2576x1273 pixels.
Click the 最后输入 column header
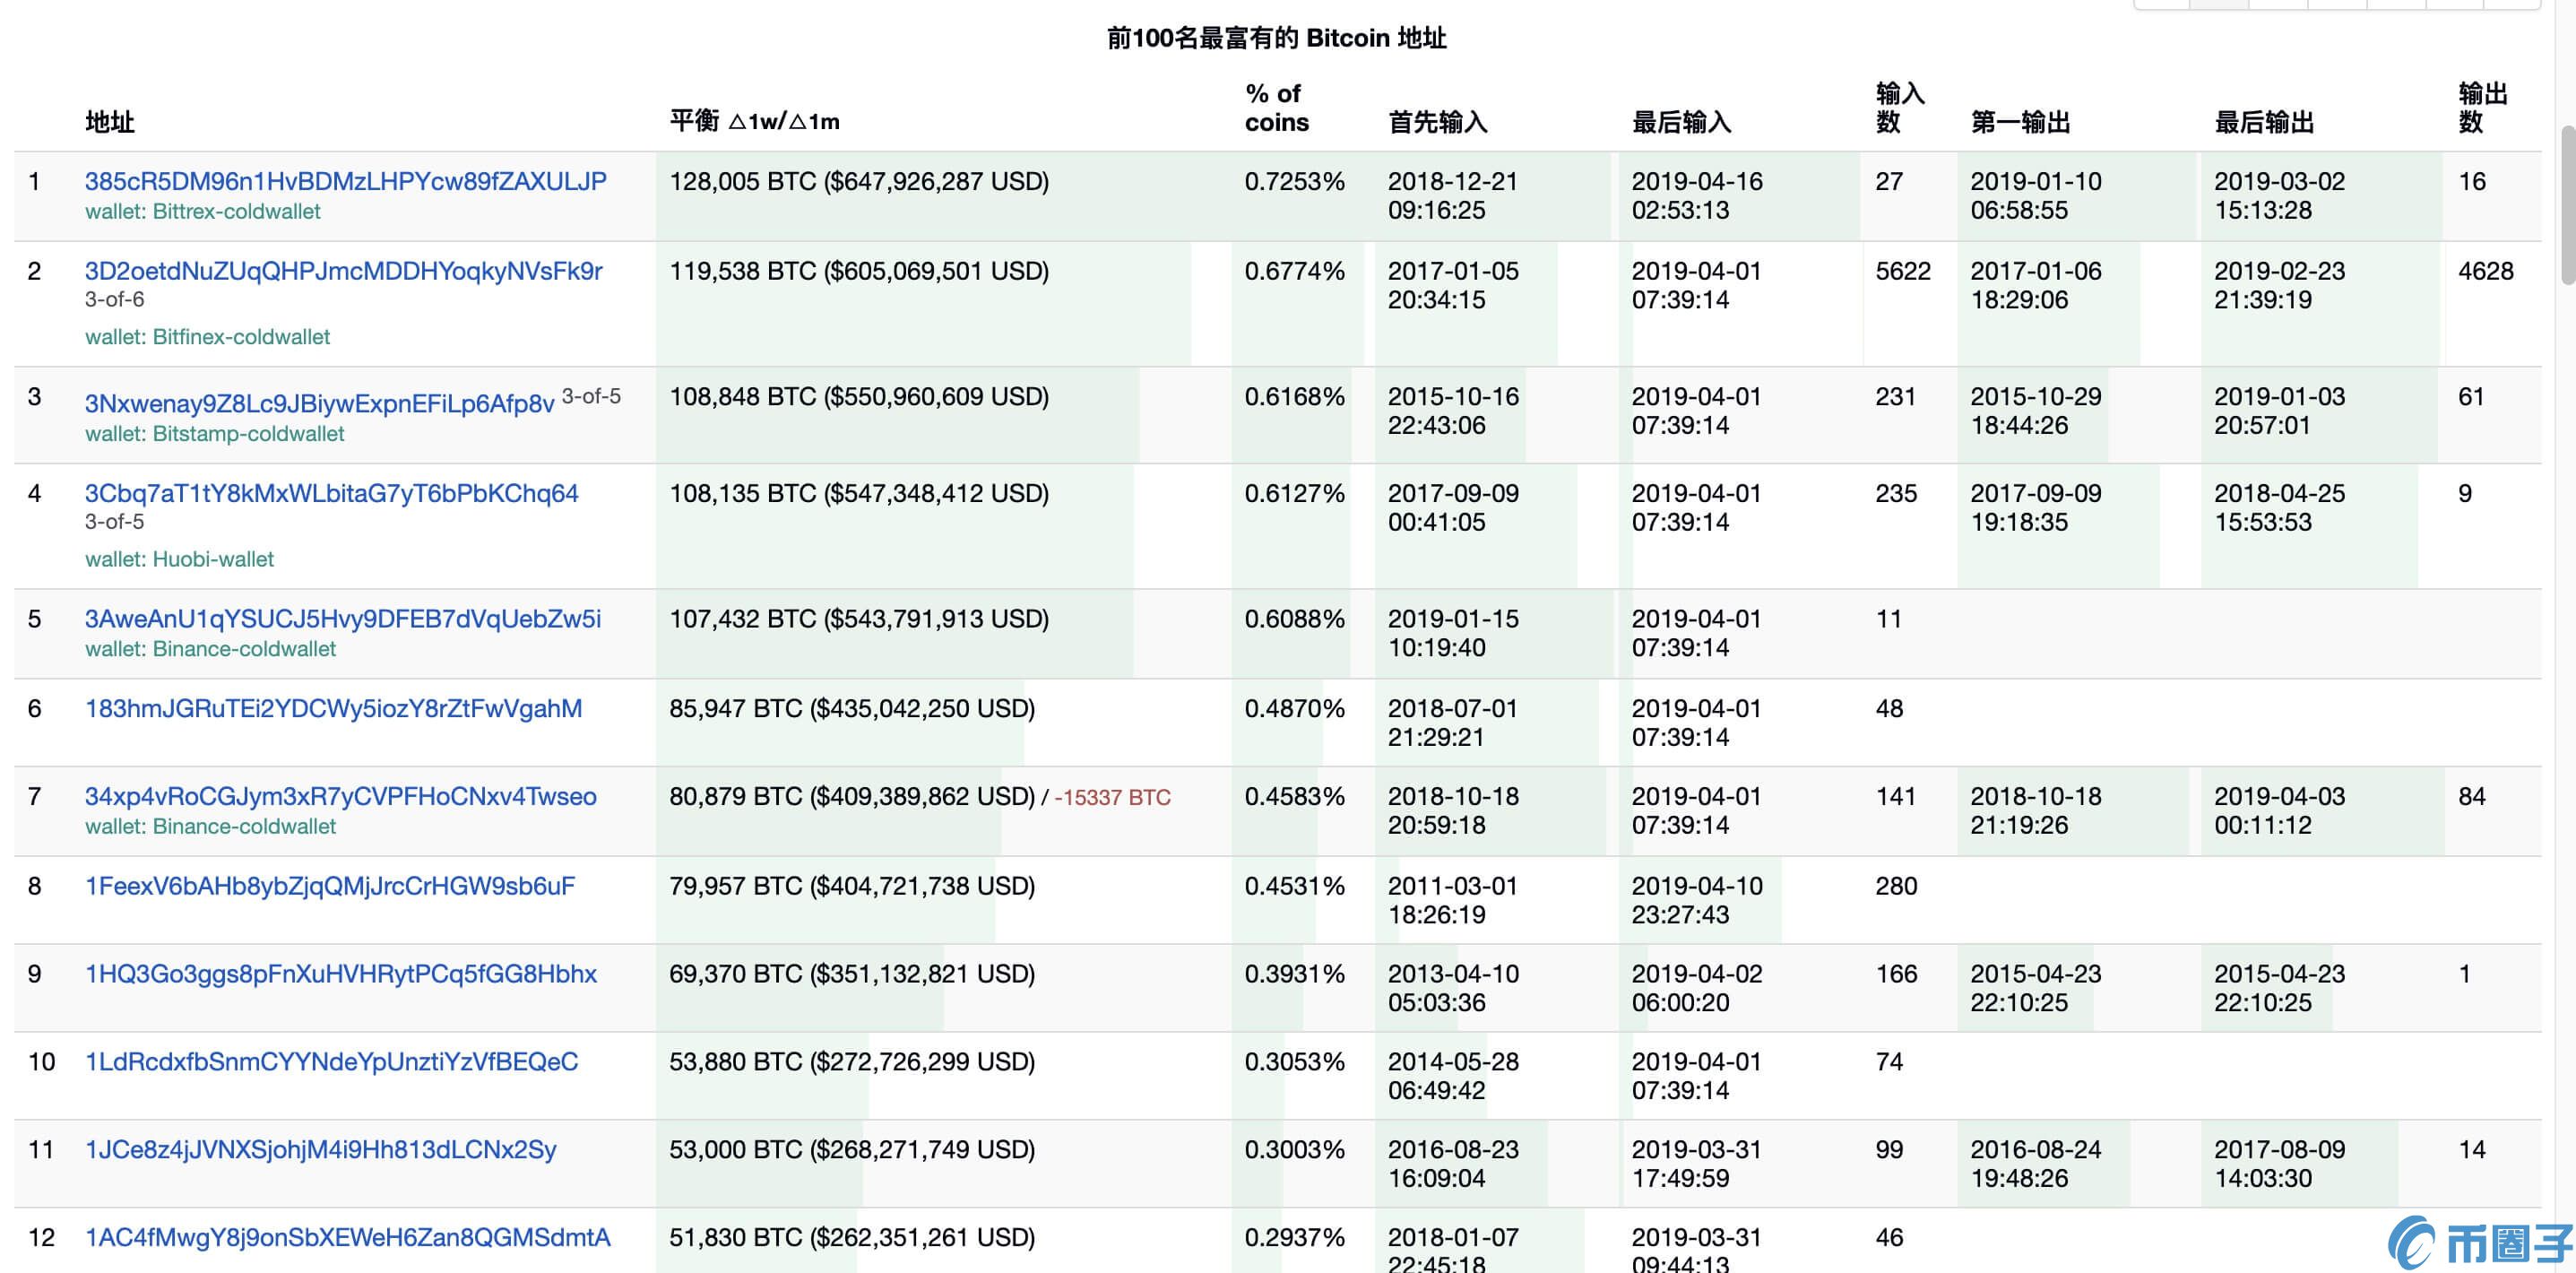(1681, 122)
